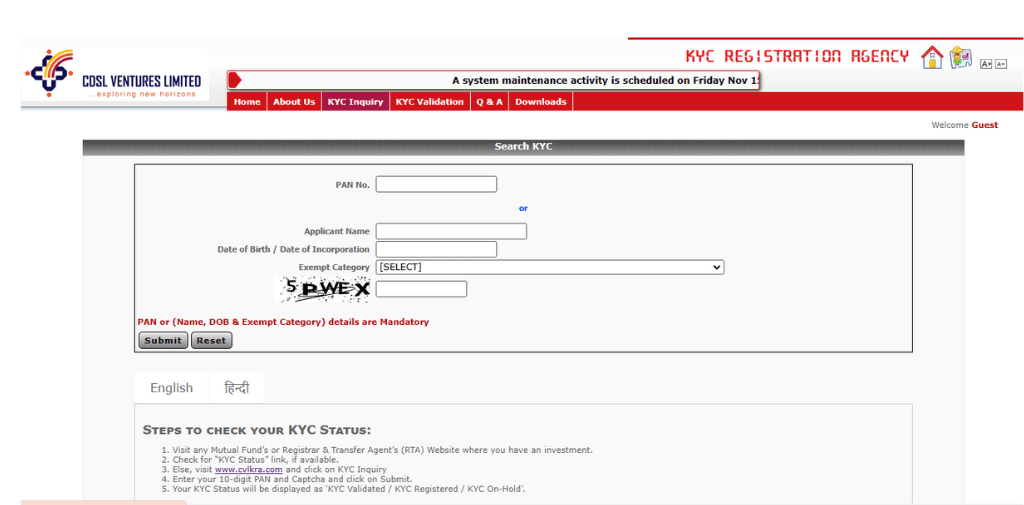The width and height of the screenshot is (1024, 505).
Task: Submit the KYC search form
Action: (x=163, y=340)
